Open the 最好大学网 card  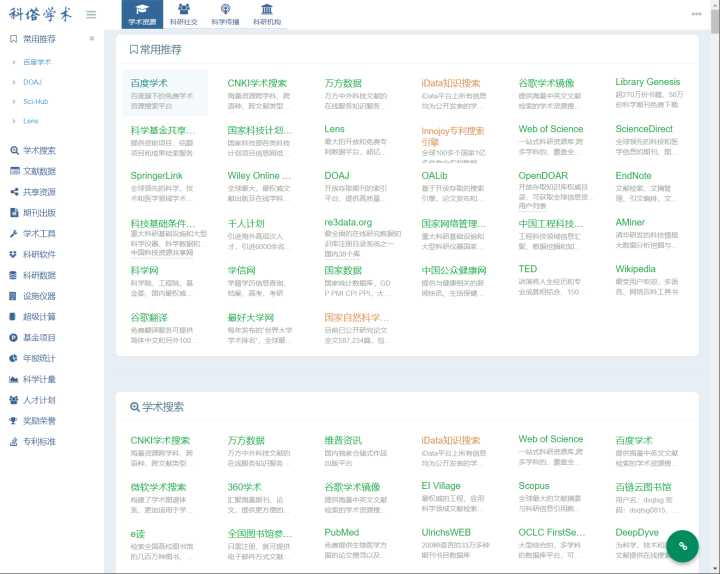(262, 328)
